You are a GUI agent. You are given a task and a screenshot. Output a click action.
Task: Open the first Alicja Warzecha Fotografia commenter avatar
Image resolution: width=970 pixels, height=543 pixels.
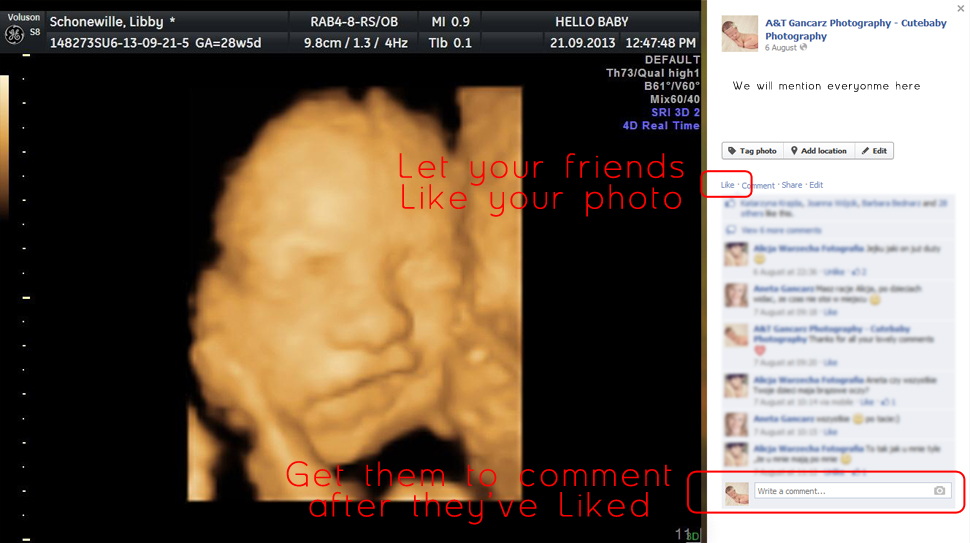[x=736, y=254]
